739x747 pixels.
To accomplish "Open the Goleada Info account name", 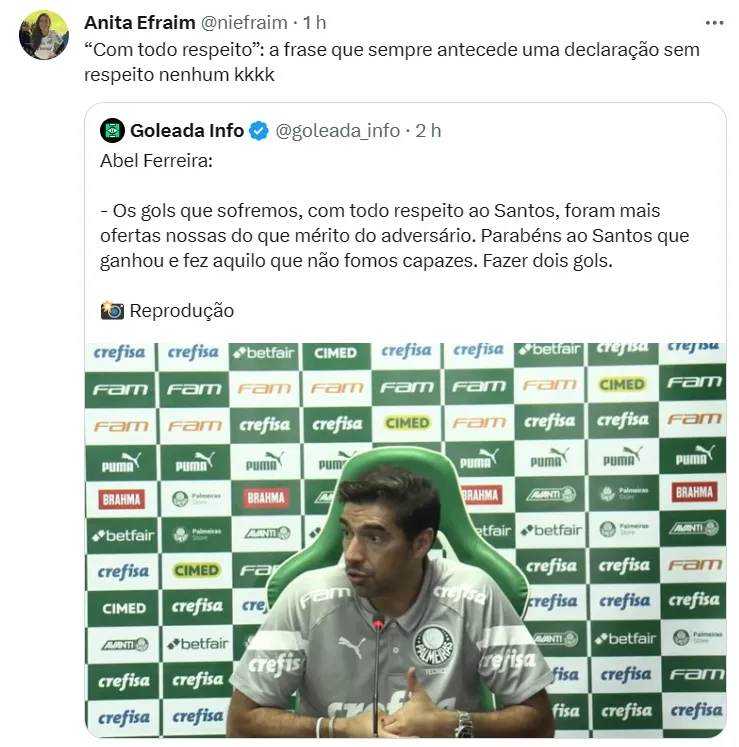I will click(187, 131).
